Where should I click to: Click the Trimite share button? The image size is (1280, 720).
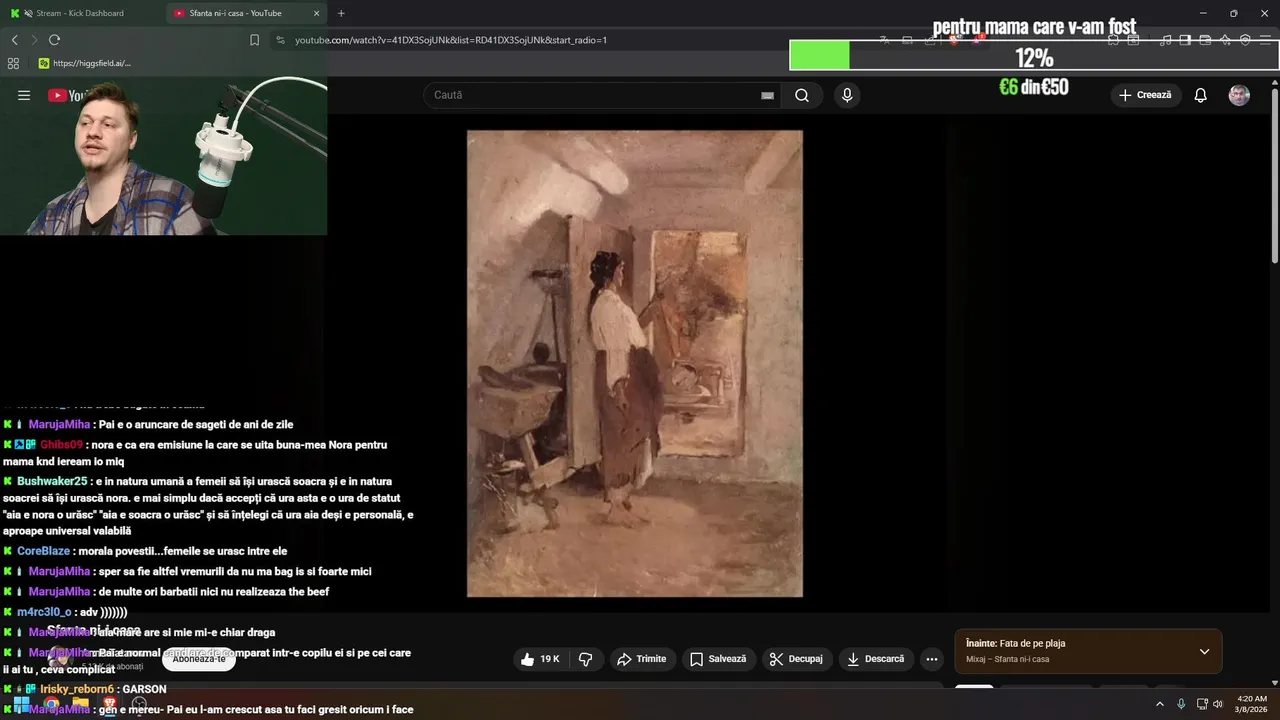(x=641, y=659)
